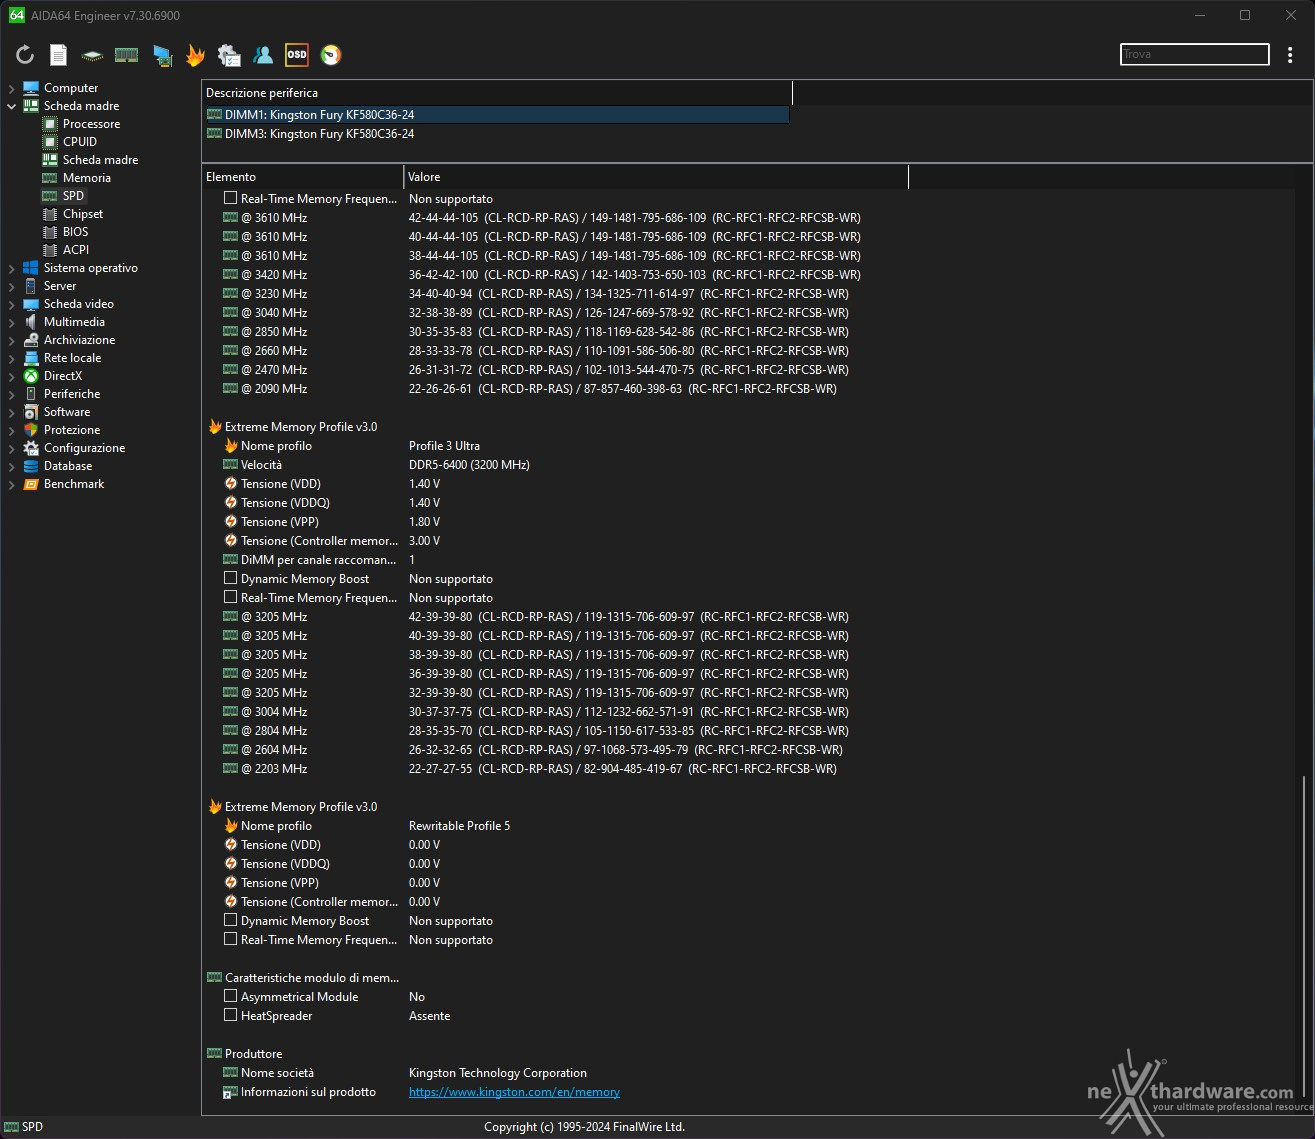Image resolution: width=1315 pixels, height=1139 pixels.
Task: Expand the DirectX tree node
Action: 12,376
